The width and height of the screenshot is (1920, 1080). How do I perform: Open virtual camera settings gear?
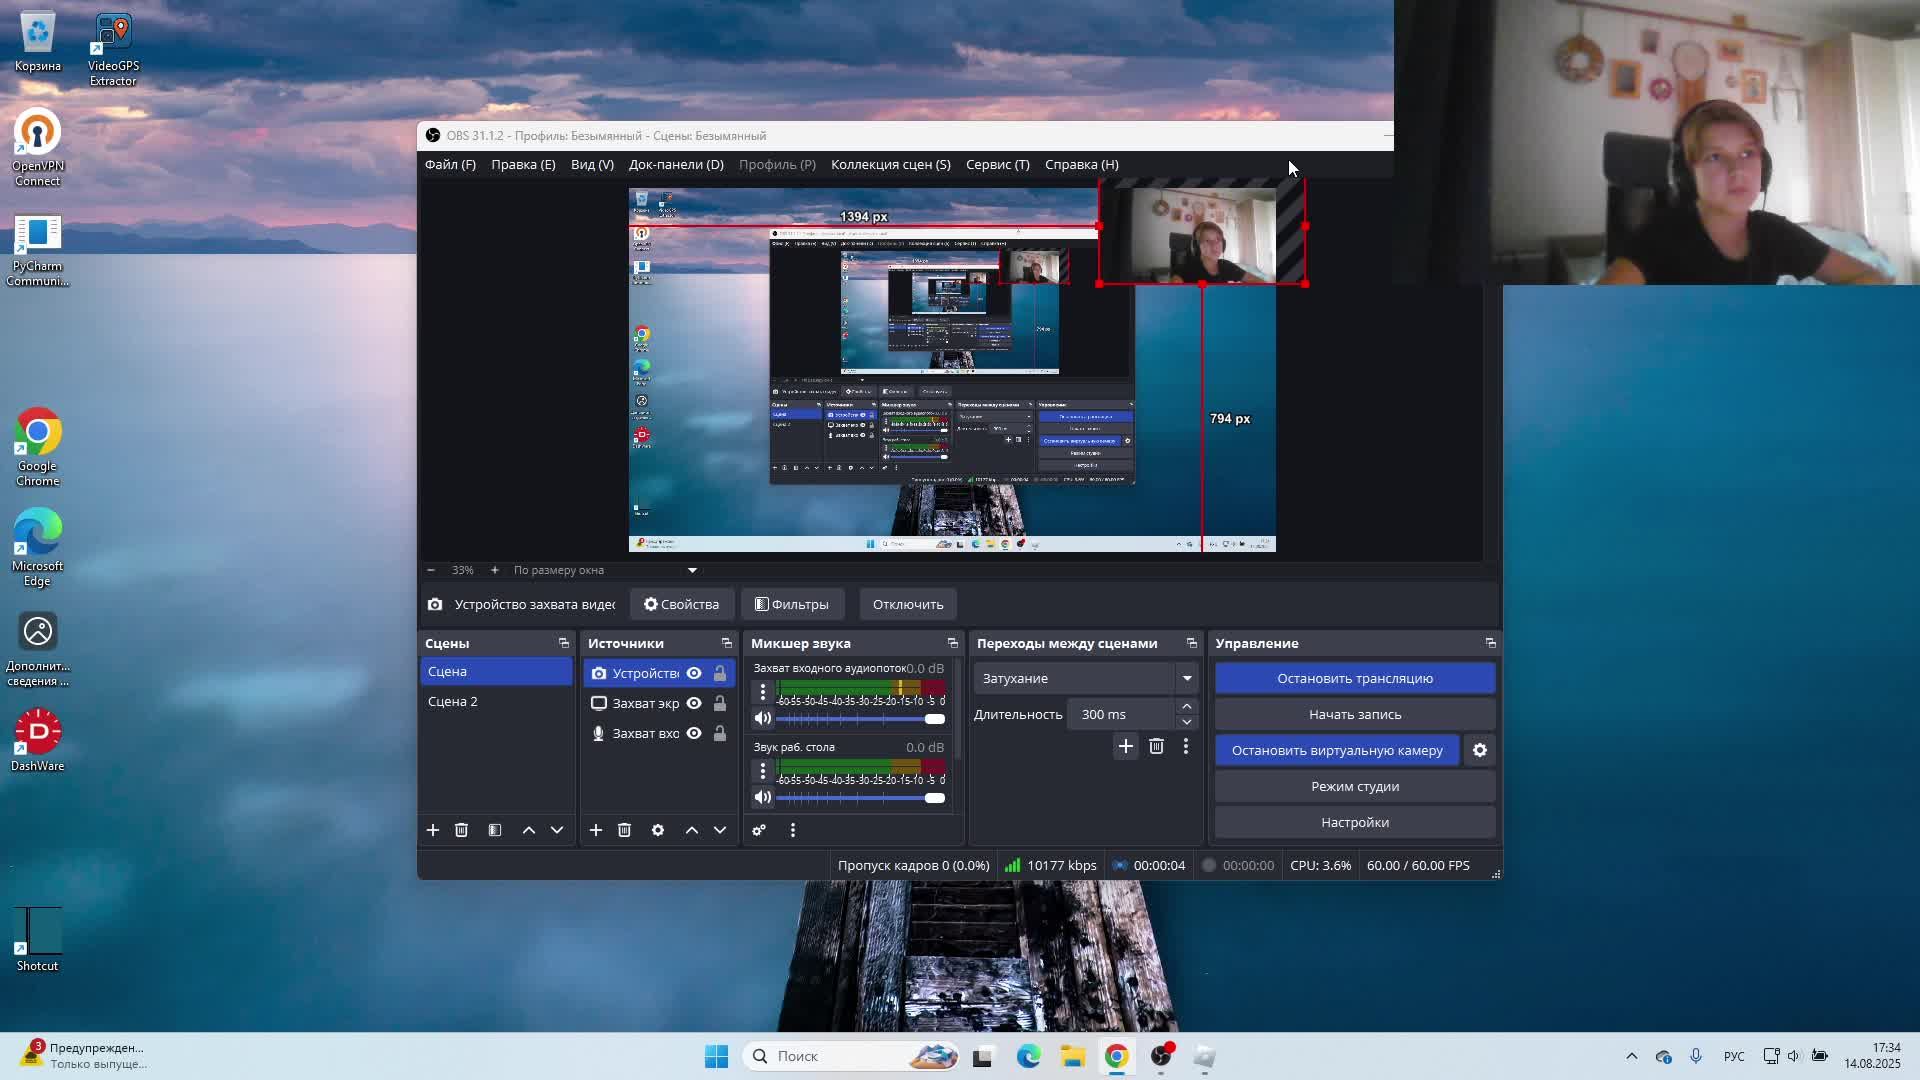(x=1480, y=750)
